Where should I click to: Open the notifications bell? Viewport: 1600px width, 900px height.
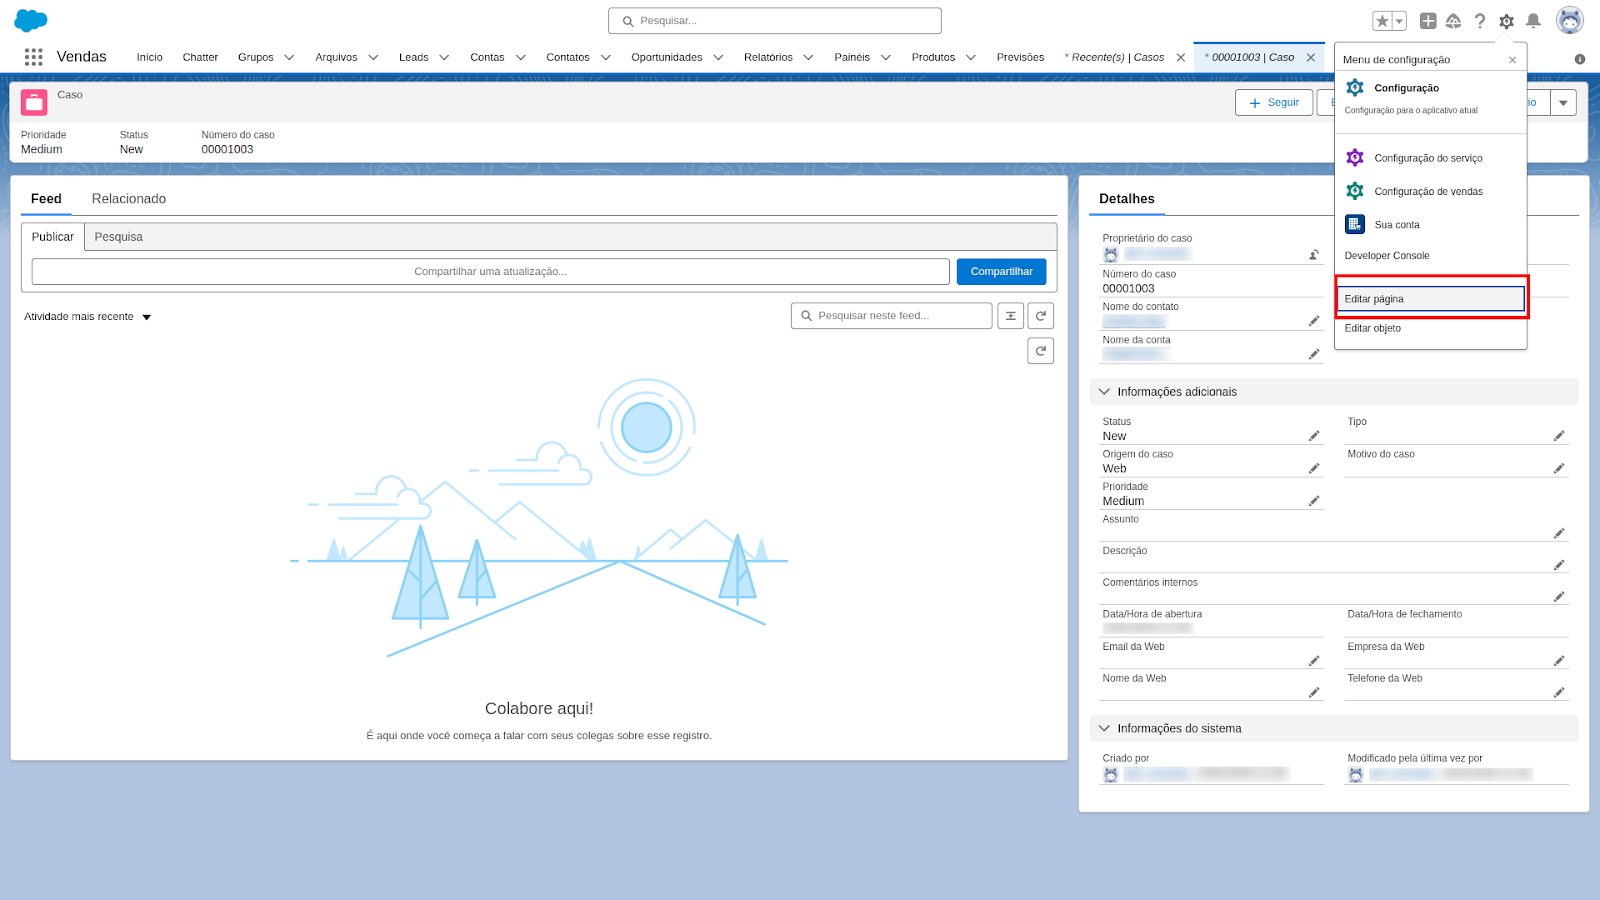[1533, 21]
